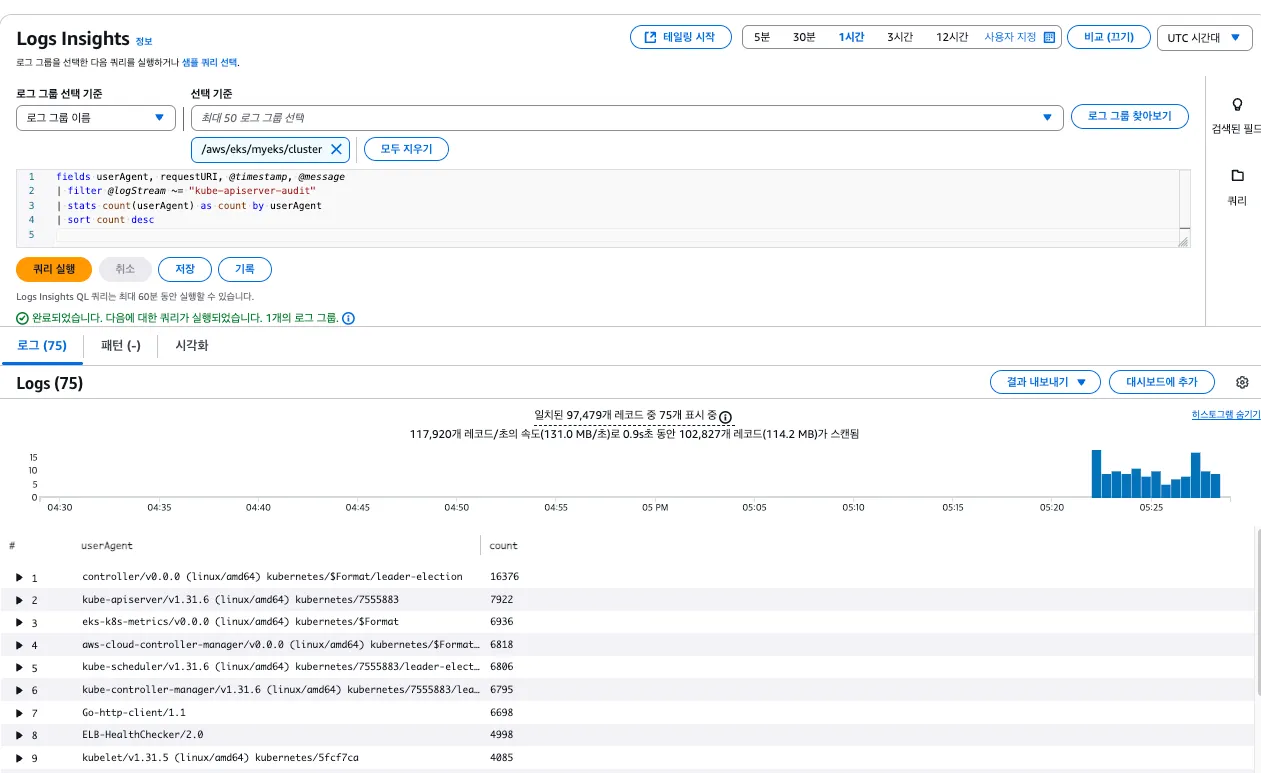The width and height of the screenshot is (1261, 773).
Task: Remove the /aws/eks/myeks/cluster log group chip
Action: point(336,149)
